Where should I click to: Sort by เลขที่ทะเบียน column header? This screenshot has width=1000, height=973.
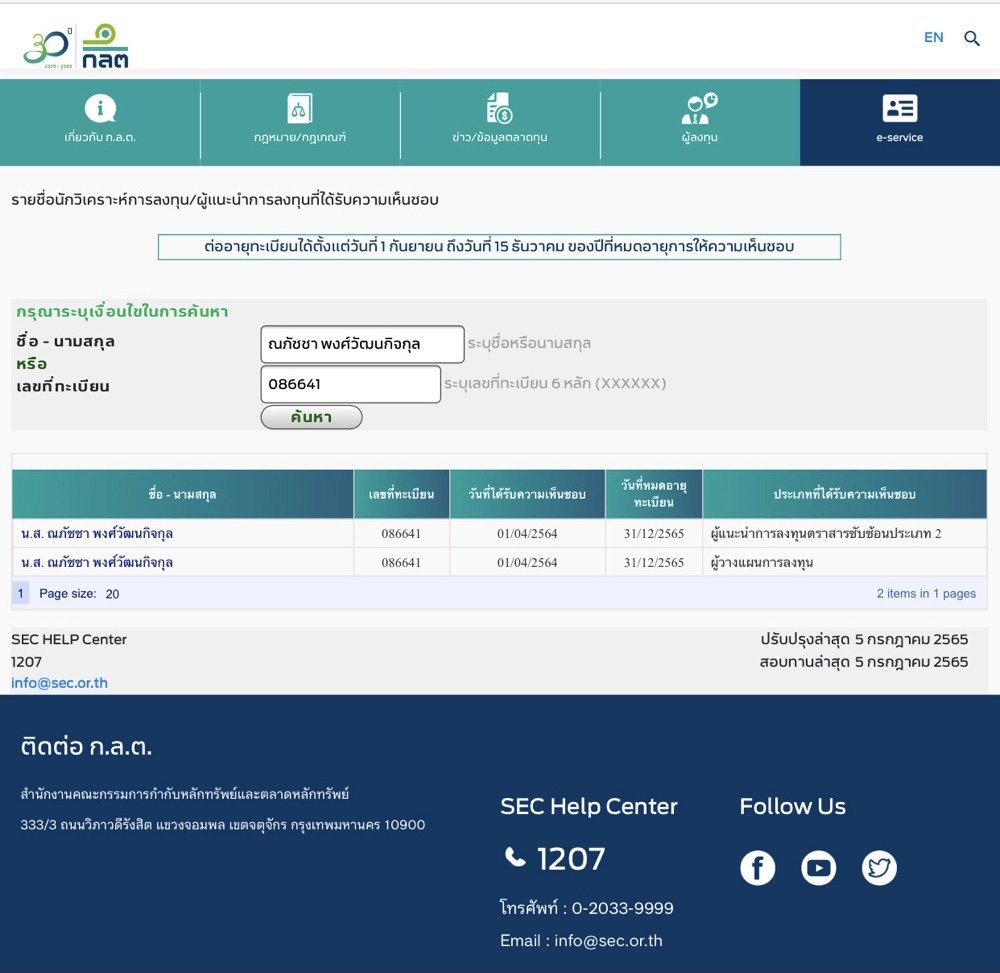401,494
